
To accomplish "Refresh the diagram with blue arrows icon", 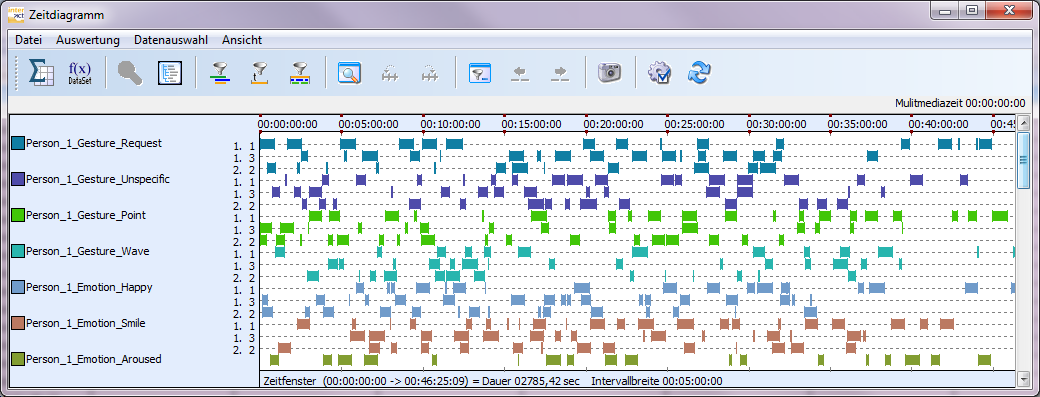I will [x=699, y=72].
